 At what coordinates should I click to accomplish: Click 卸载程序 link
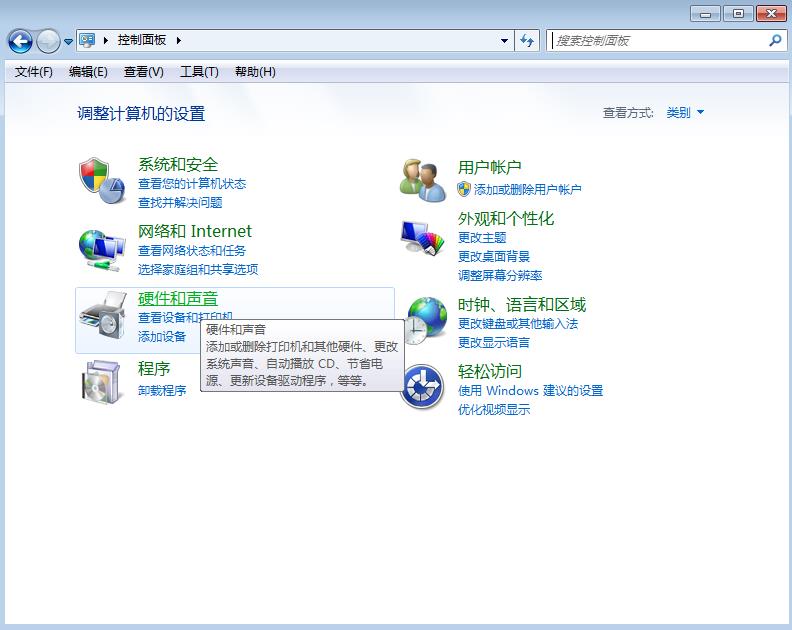[x=162, y=391]
